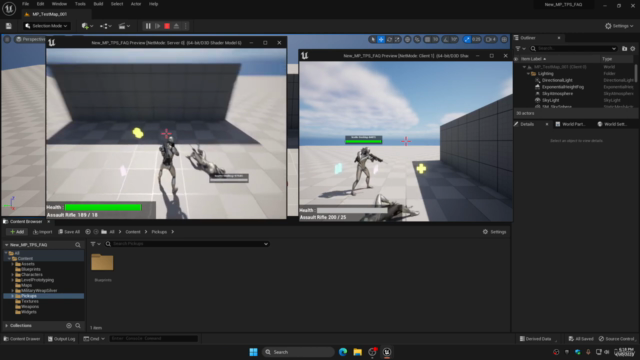Toggle grid snapping in viewport
The height and width of the screenshot is (360, 640).
pos(427,39)
